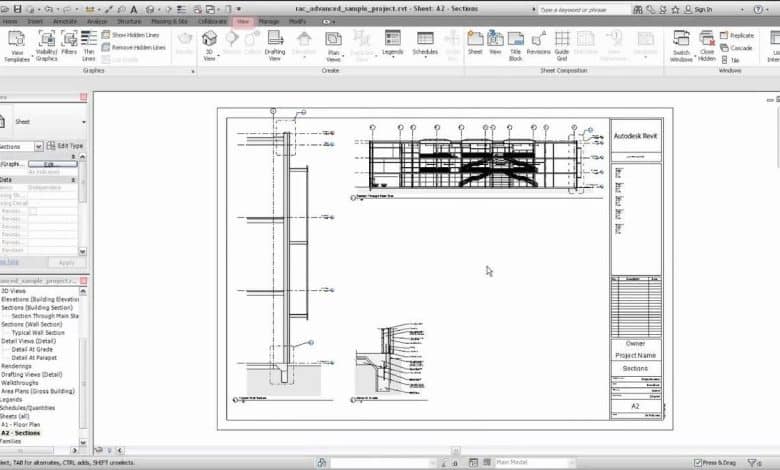Click Remove Hidden Lines
780x470 pixels.
[x=134, y=47]
